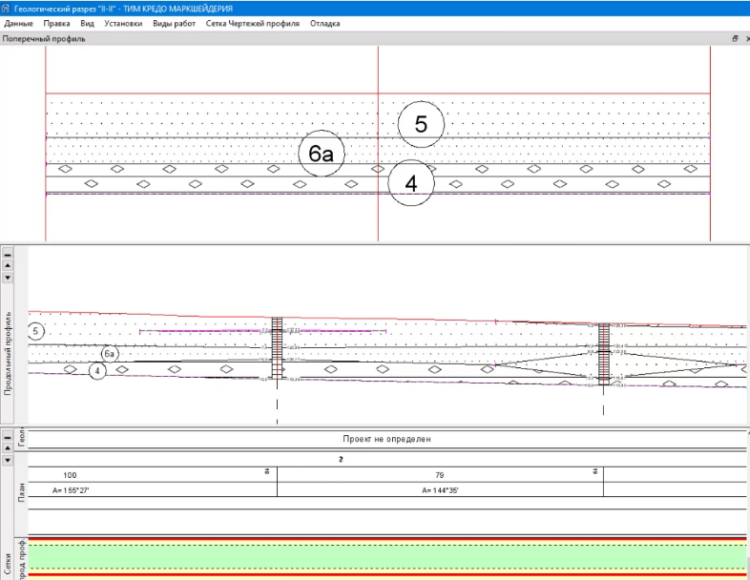Select layer marker 5 in cross-section view
Image resolution: width=750 pixels, height=580 pixels.
pos(421,125)
